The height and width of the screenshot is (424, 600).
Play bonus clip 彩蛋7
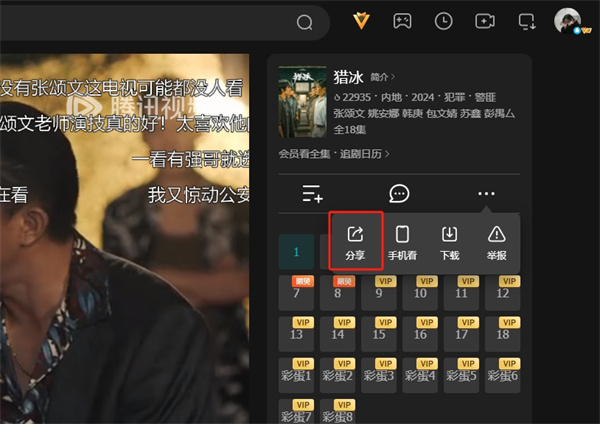tap(296, 411)
